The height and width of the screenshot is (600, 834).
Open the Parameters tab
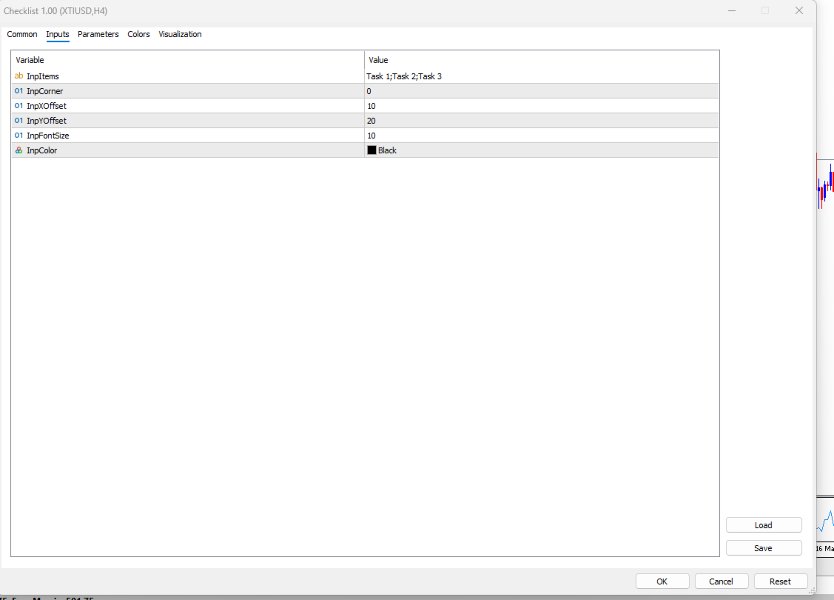pos(98,34)
